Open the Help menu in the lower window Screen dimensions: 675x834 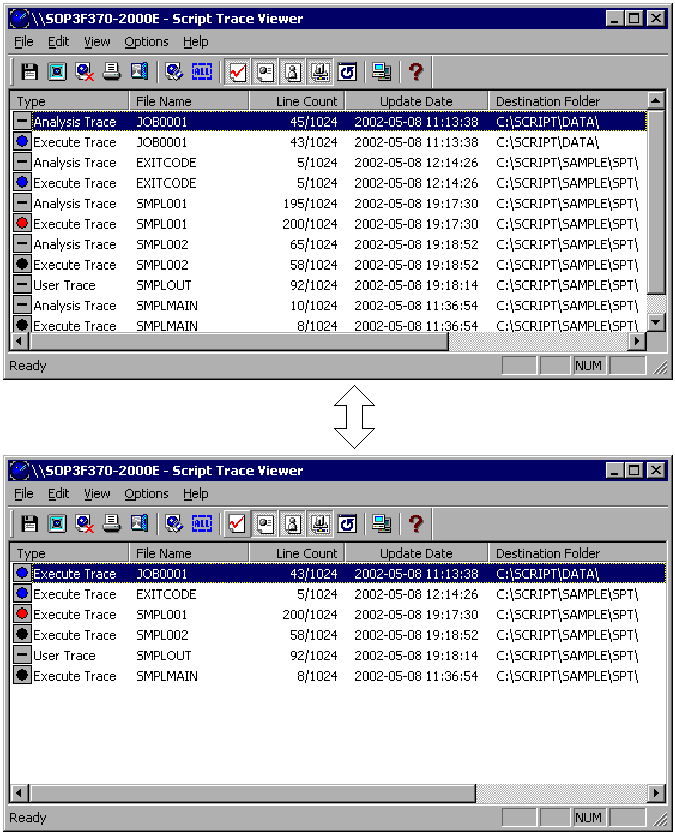[x=196, y=494]
